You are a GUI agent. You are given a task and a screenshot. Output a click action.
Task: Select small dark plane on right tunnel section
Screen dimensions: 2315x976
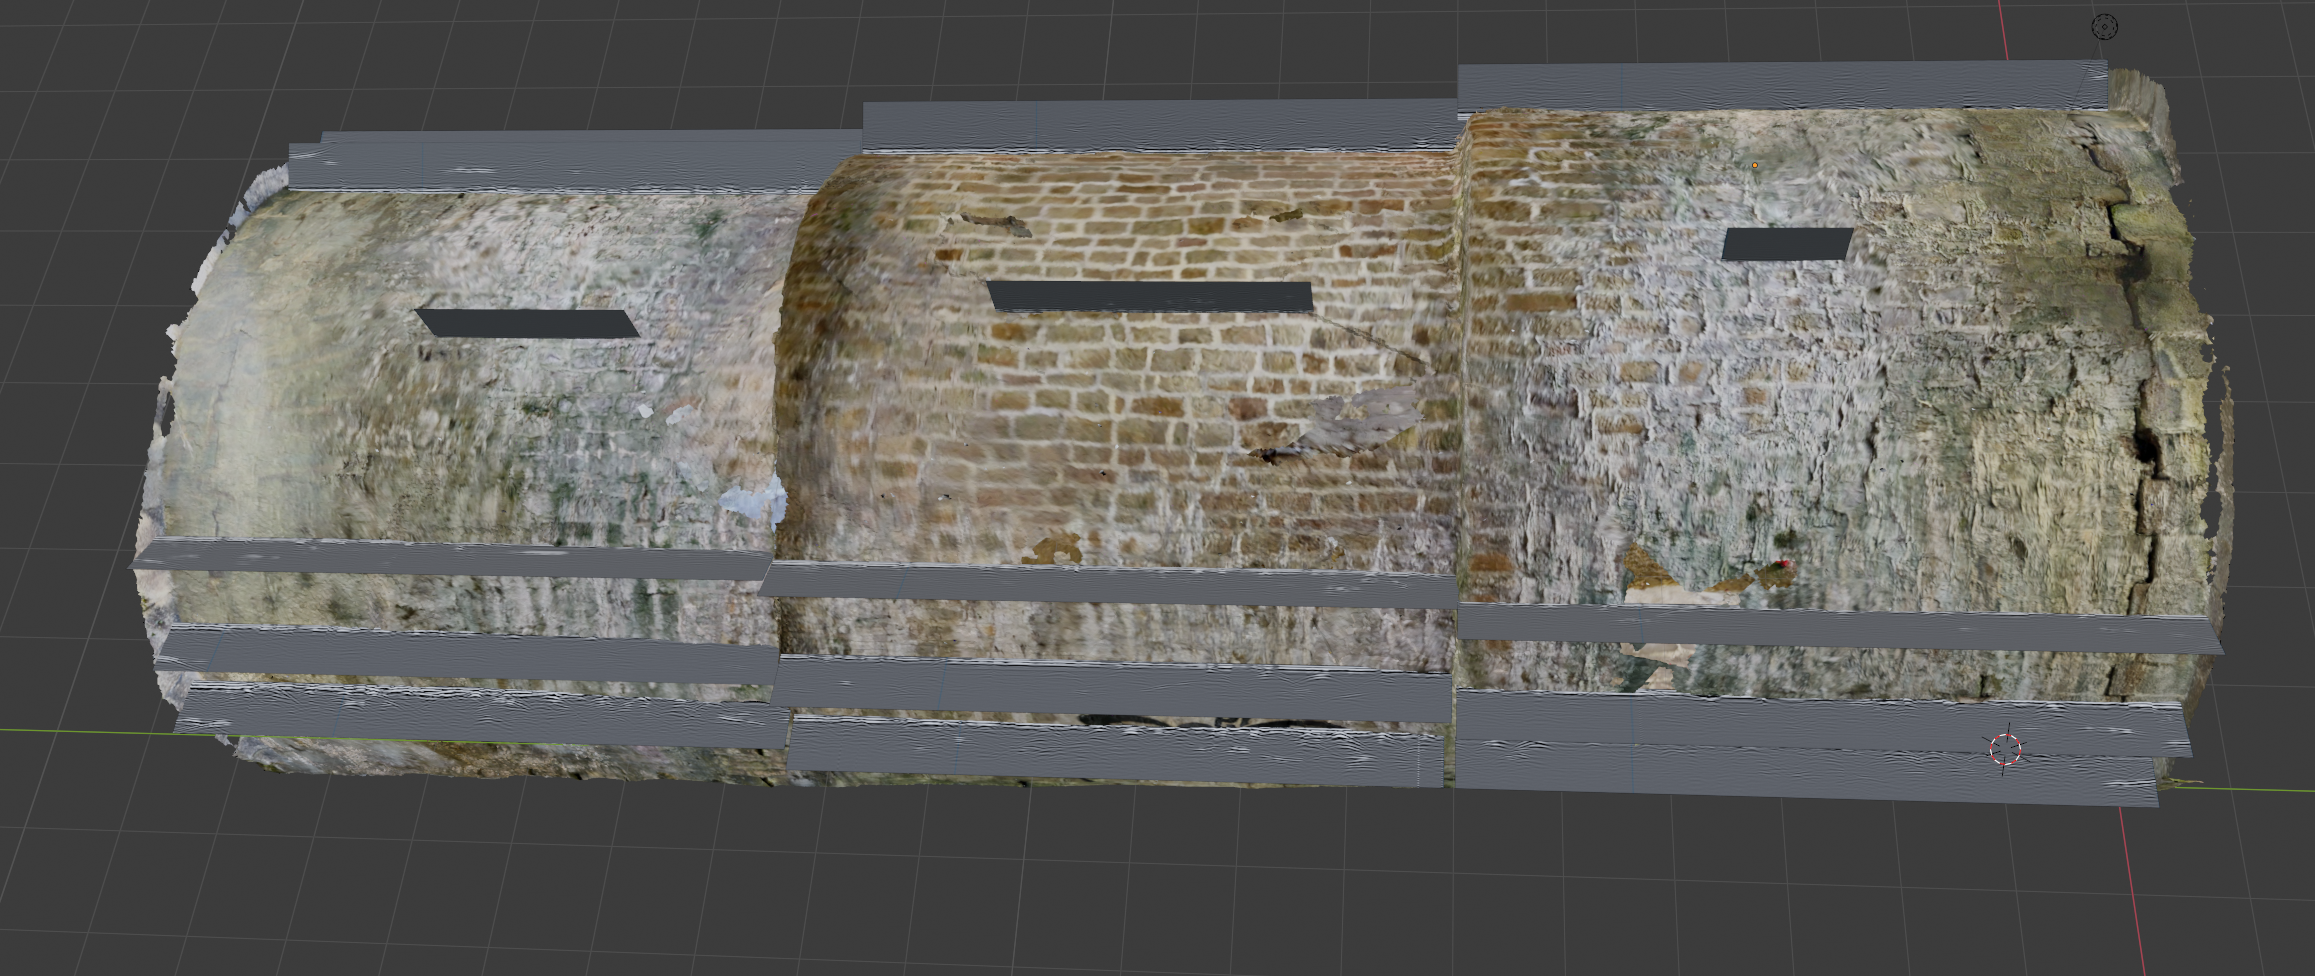pos(1787,244)
